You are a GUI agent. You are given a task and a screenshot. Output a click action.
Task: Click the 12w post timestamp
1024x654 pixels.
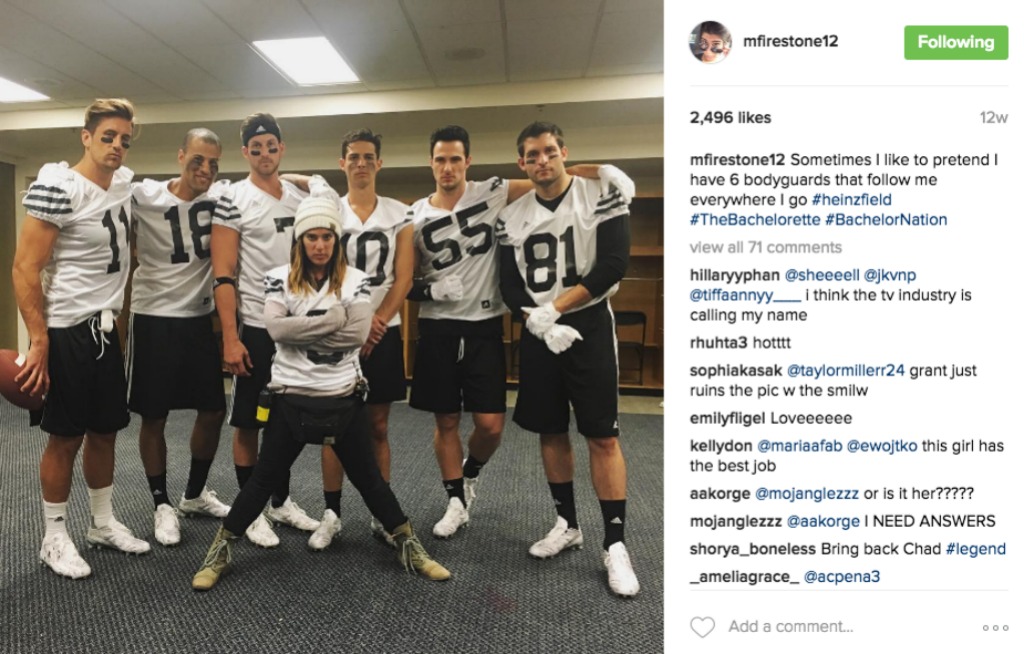point(993,118)
